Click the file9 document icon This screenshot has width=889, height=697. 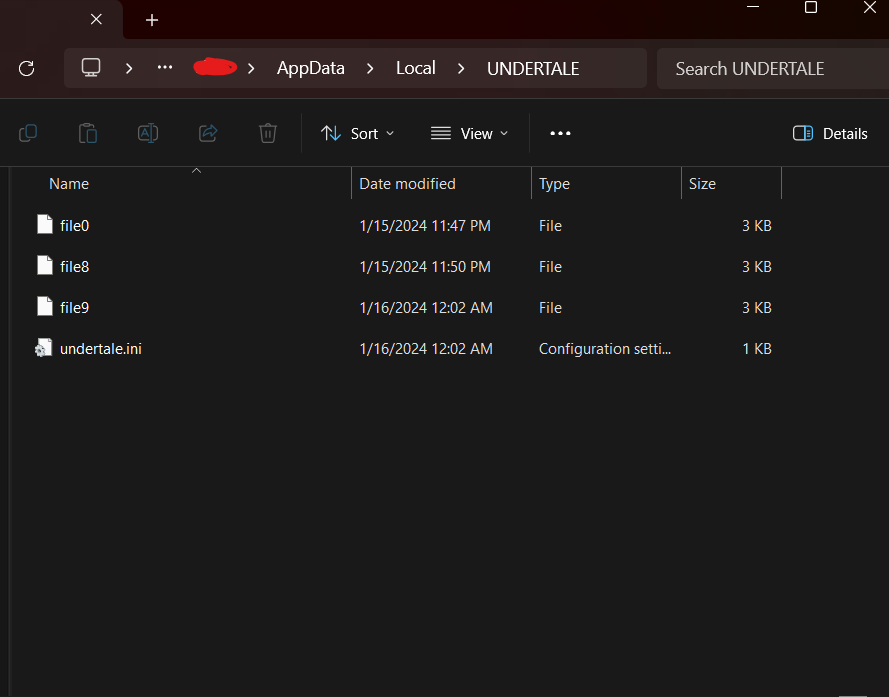[x=45, y=306]
